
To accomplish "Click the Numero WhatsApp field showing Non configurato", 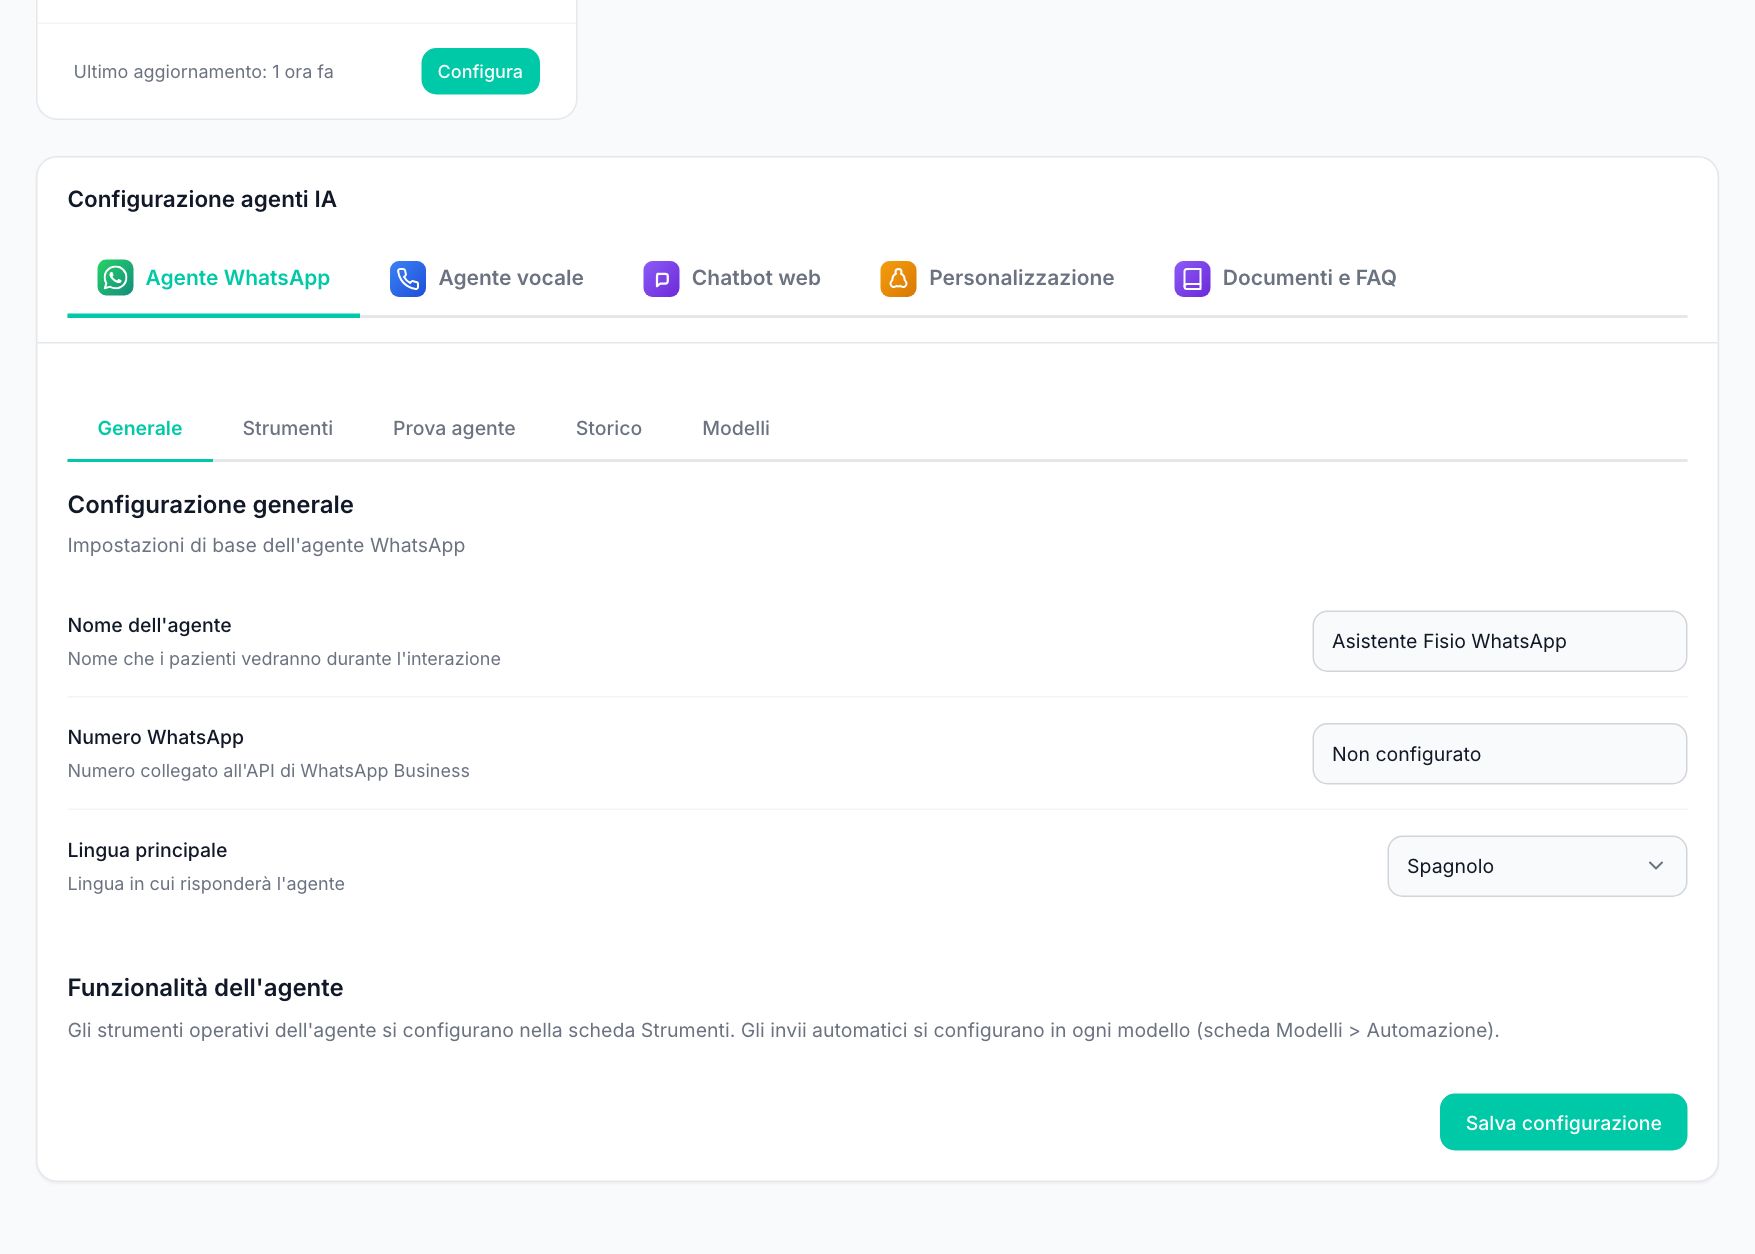I will click(x=1499, y=754).
